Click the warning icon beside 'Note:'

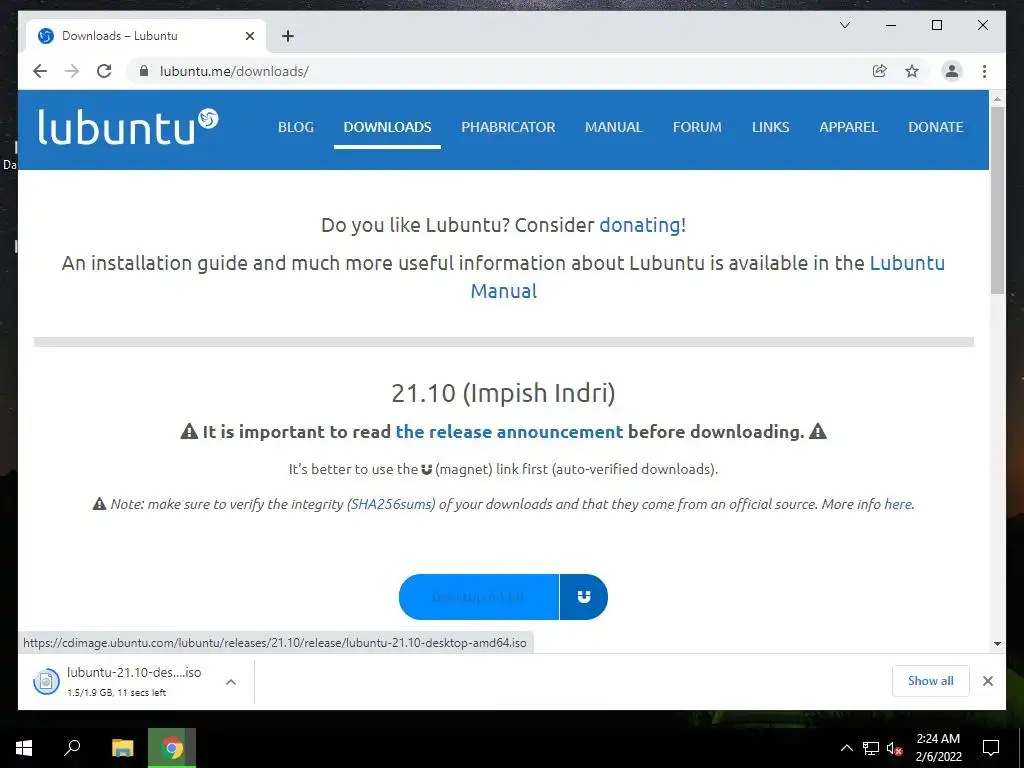coord(99,504)
